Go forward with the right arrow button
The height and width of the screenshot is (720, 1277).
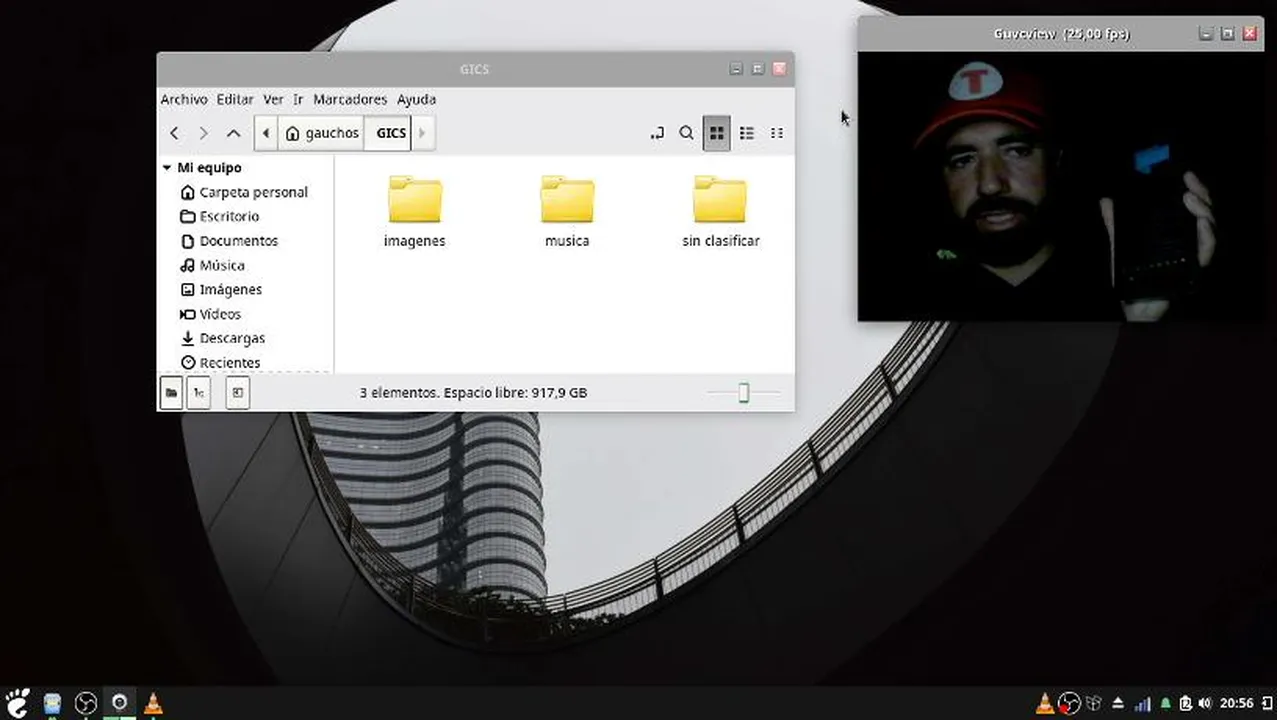pos(204,133)
